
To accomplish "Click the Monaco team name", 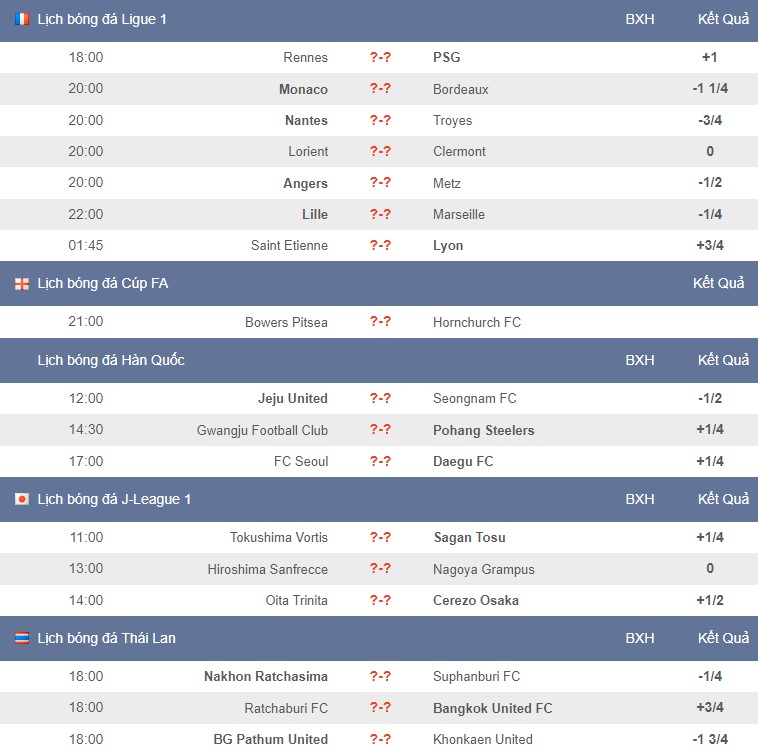I will [303, 89].
